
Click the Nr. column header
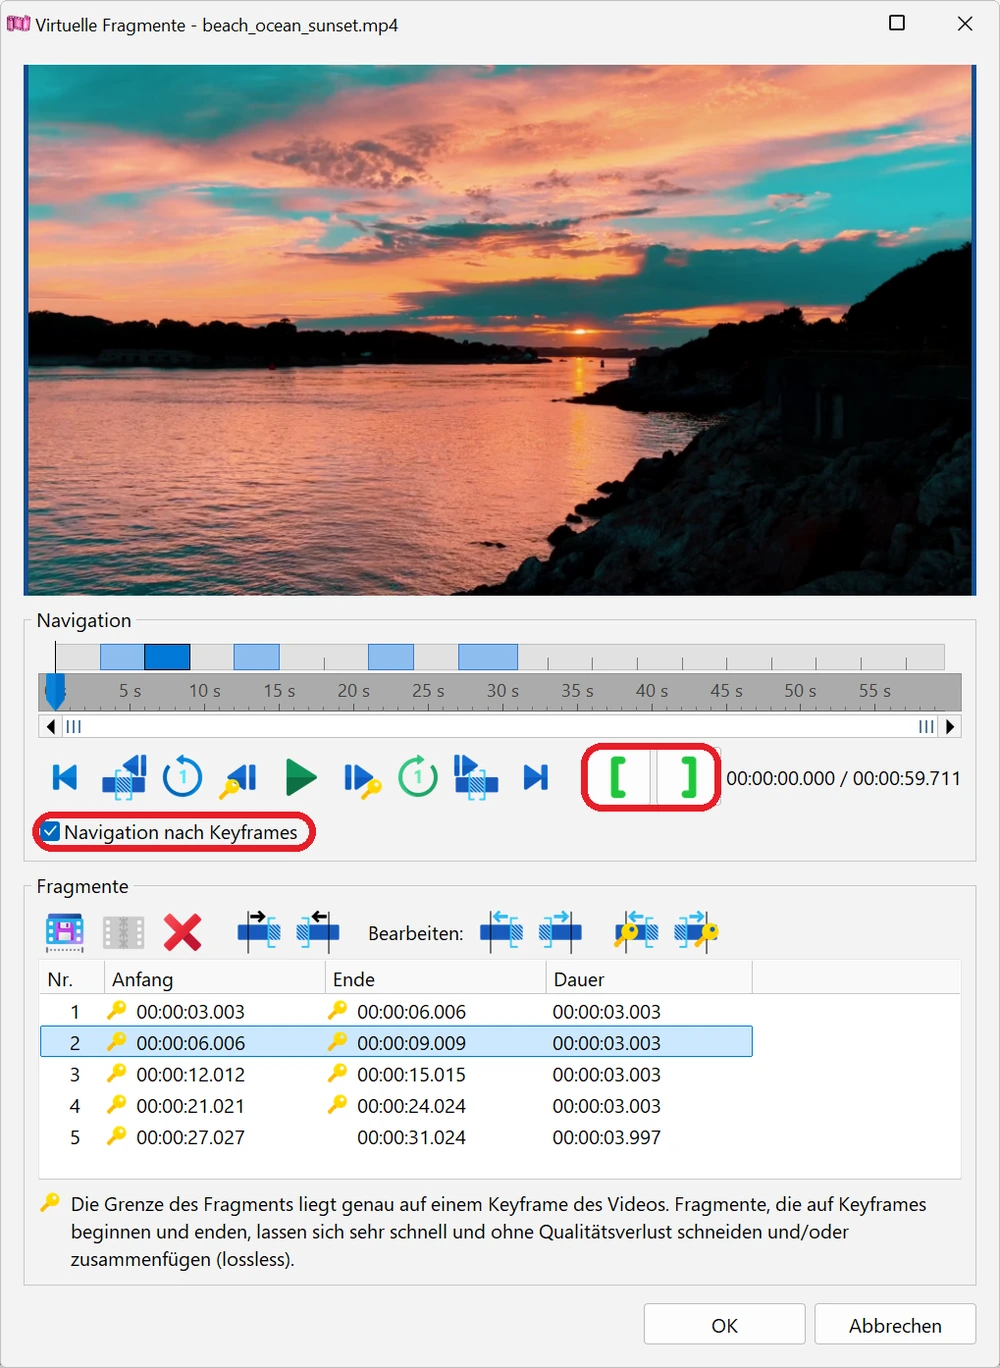click(x=72, y=979)
